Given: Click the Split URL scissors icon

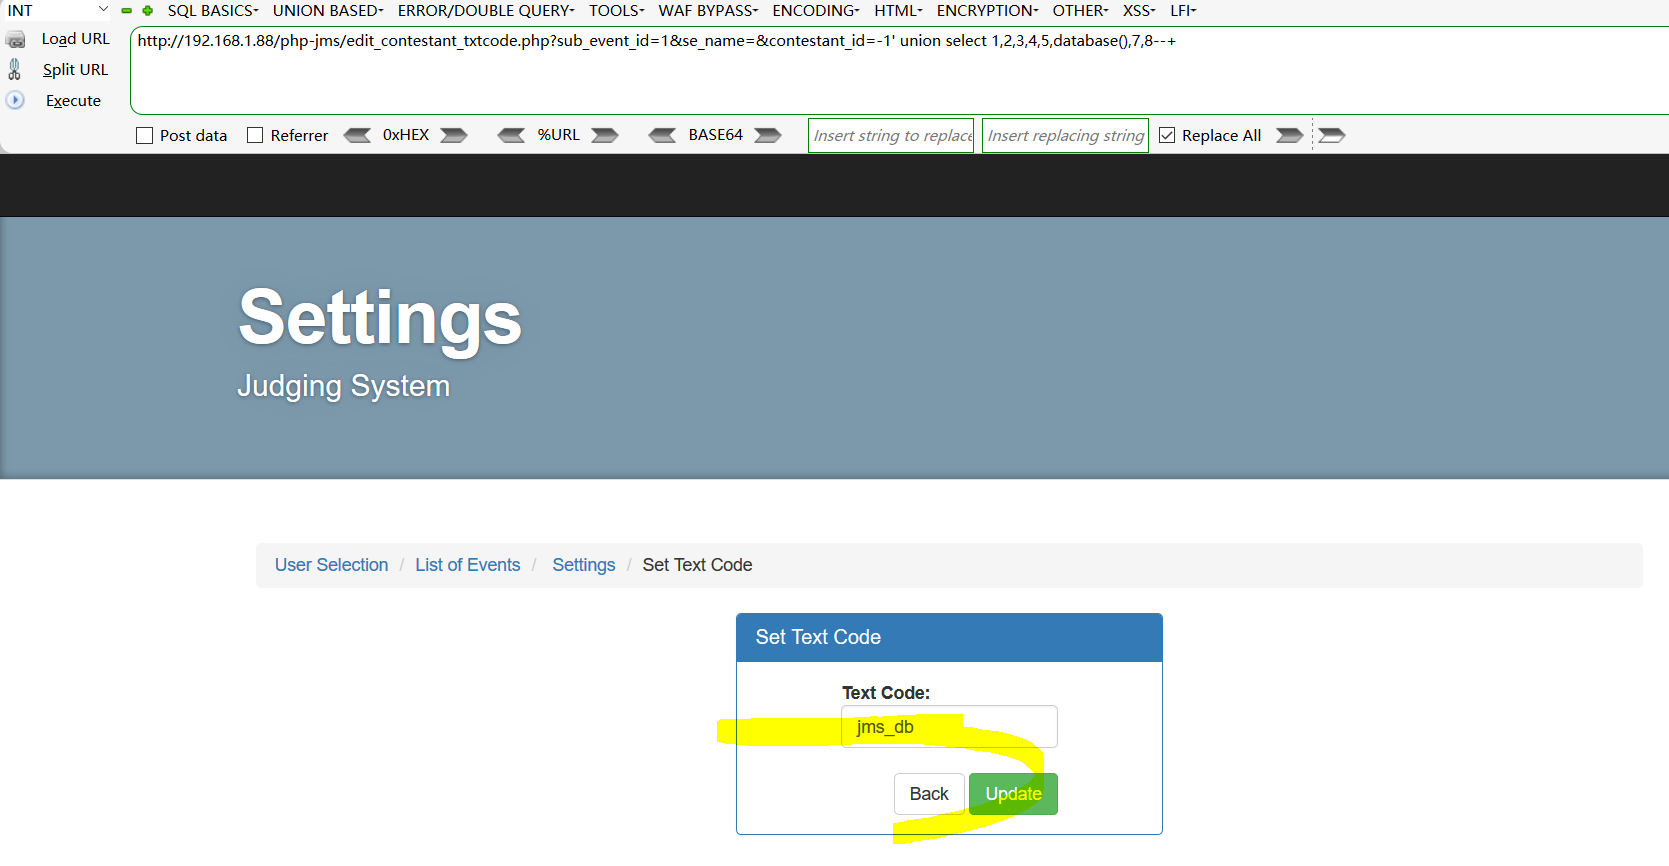Looking at the screenshot, I should point(14,69).
